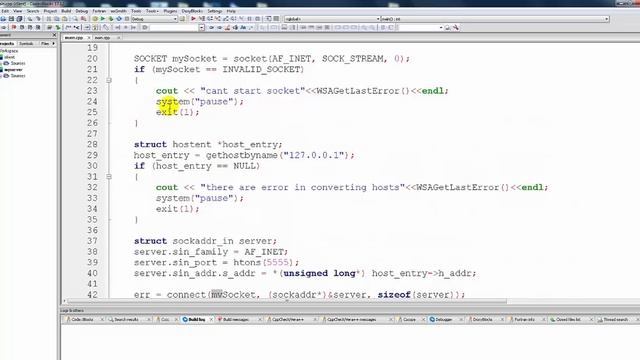
Task: Click the Paste toolbar icon
Action: [64, 19]
